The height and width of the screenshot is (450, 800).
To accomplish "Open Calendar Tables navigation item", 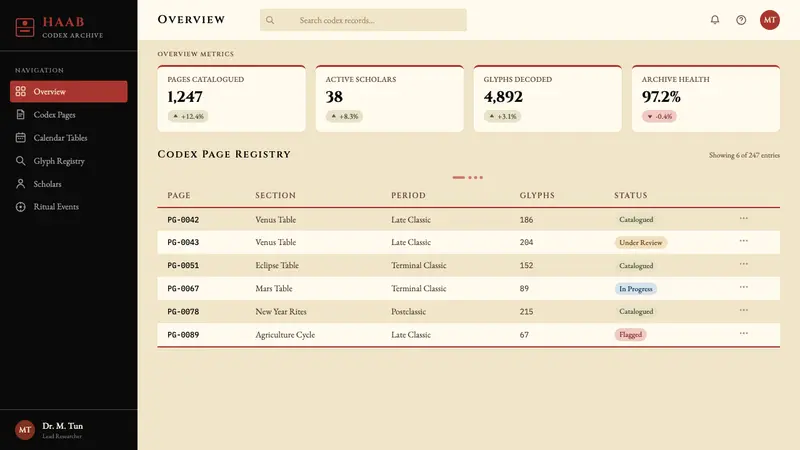I will click(x=68, y=137).
